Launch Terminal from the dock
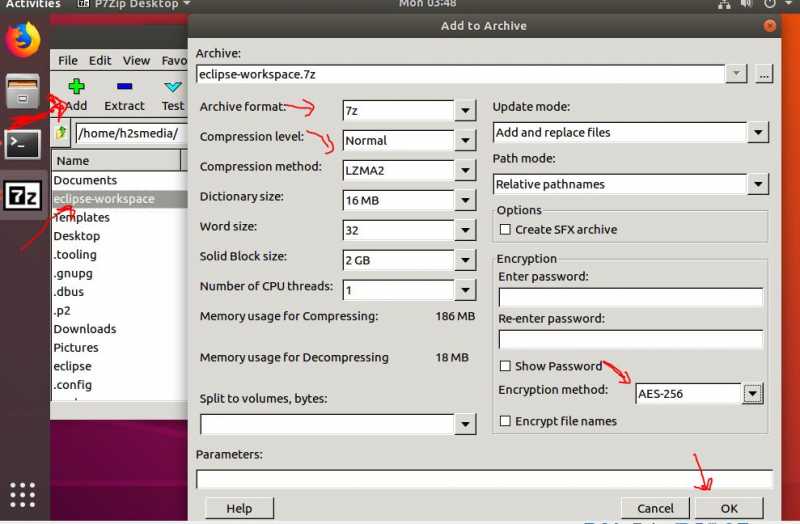 pos(22,144)
